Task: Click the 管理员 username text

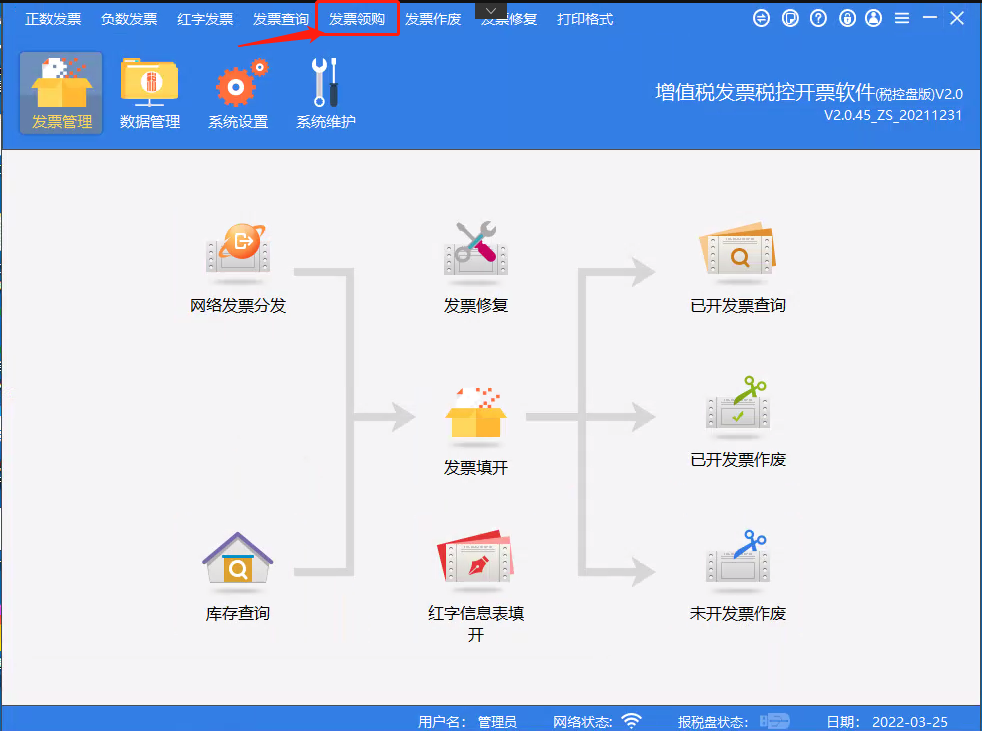Action: [497, 722]
